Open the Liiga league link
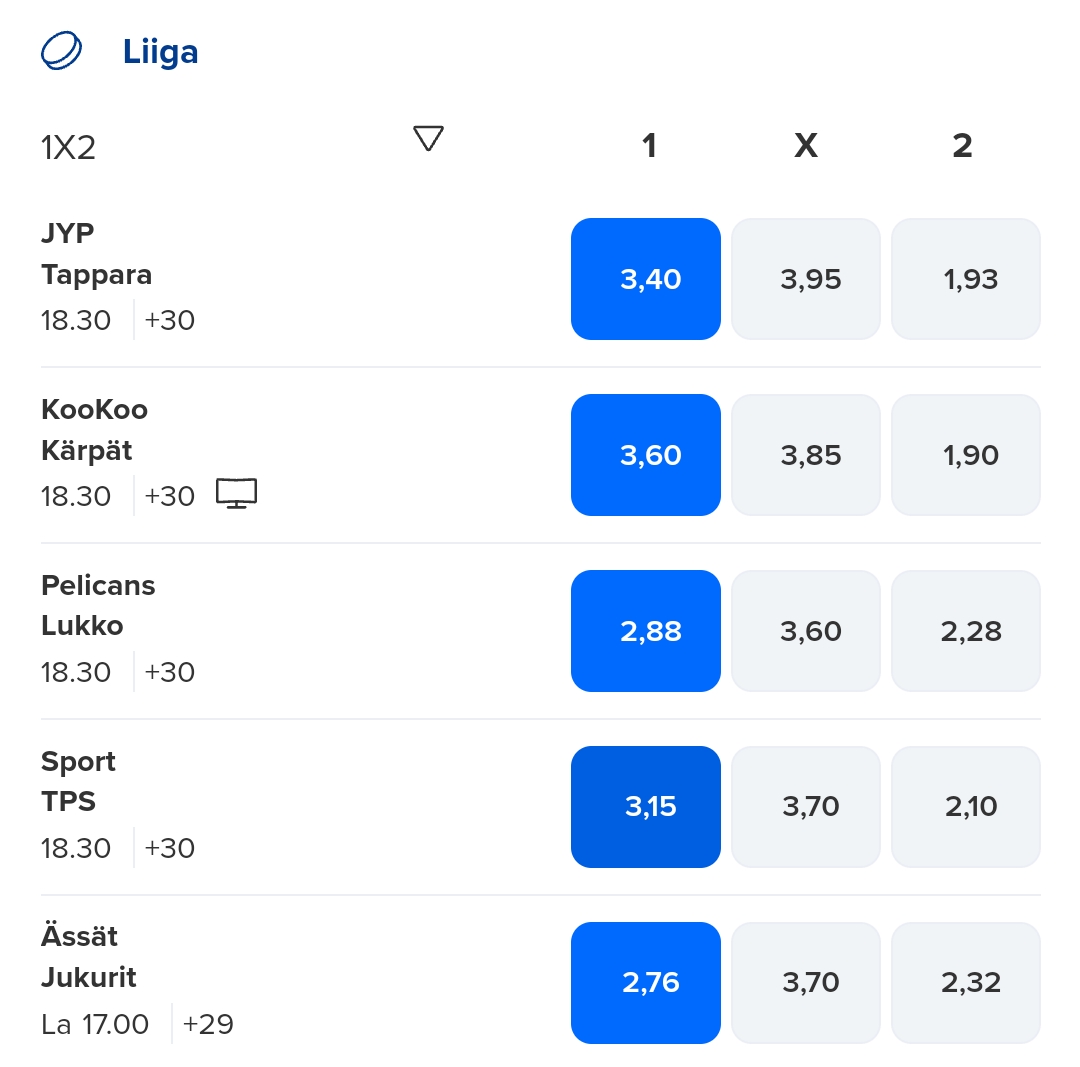Screen dimensions: 1080x1067 (160, 52)
